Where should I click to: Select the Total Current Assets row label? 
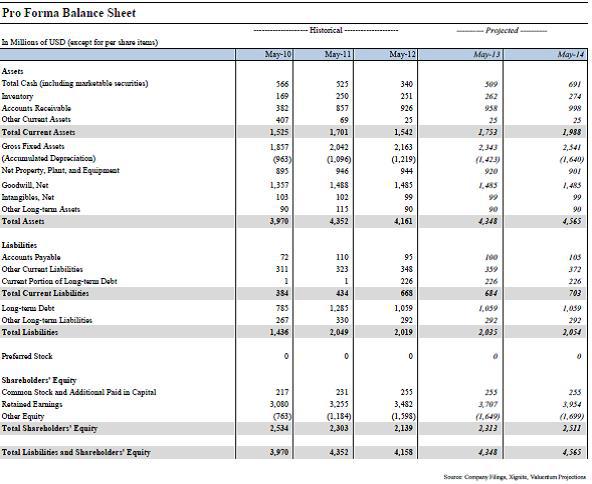click(38, 132)
